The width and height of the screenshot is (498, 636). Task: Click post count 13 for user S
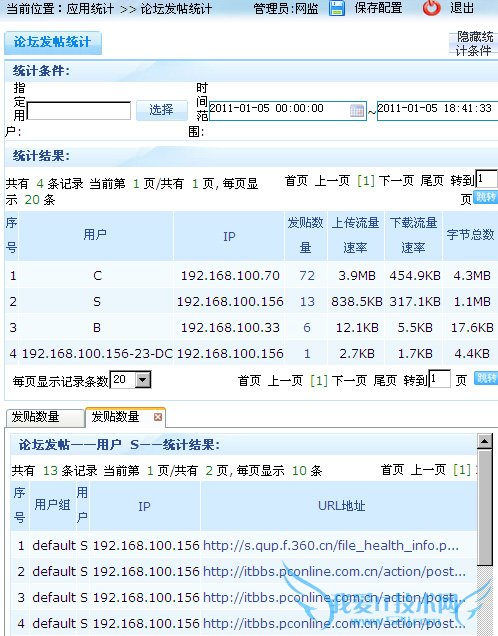[x=307, y=302]
